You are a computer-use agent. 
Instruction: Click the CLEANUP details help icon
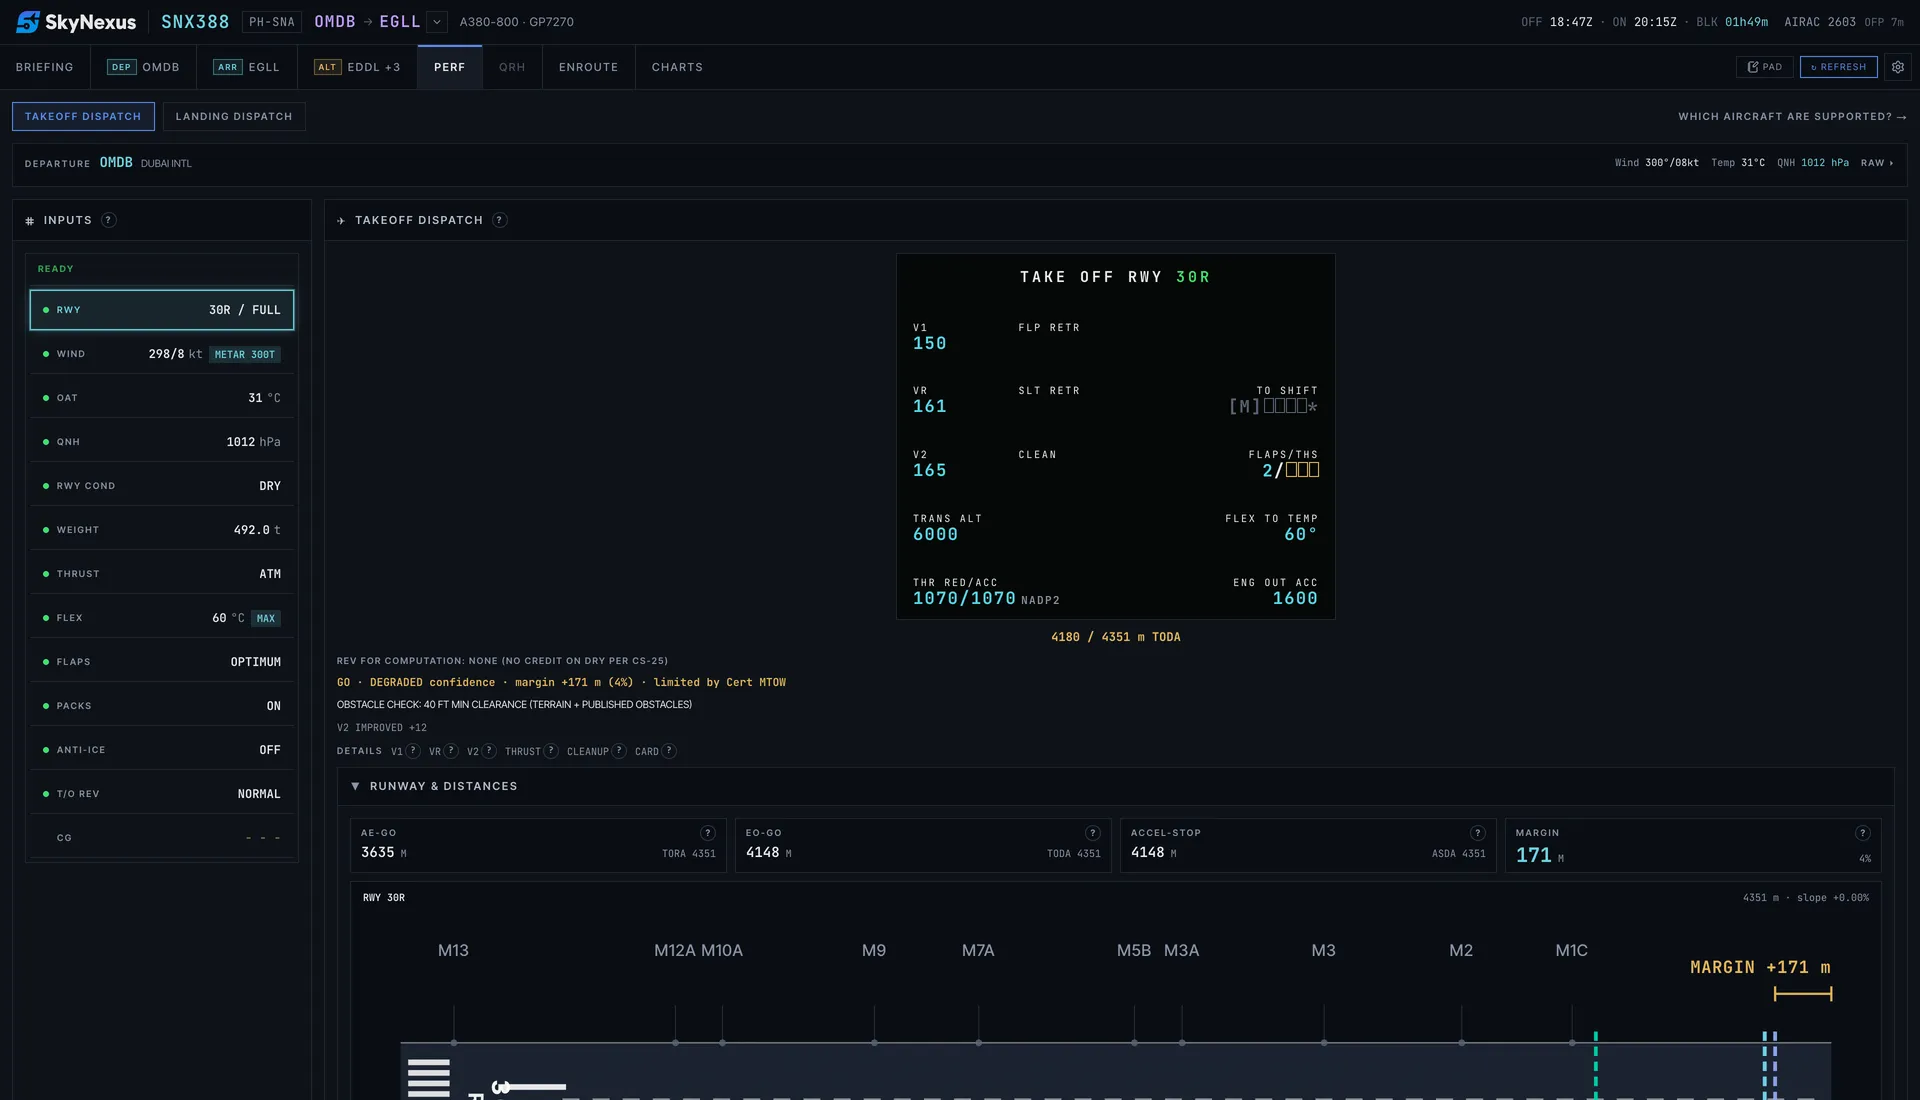(x=619, y=751)
